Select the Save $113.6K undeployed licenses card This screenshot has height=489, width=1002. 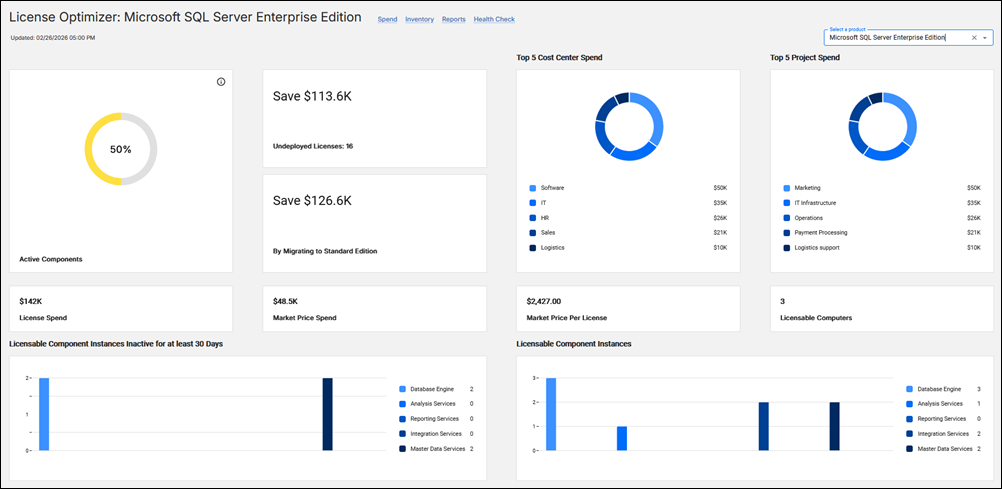(x=374, y=118)
